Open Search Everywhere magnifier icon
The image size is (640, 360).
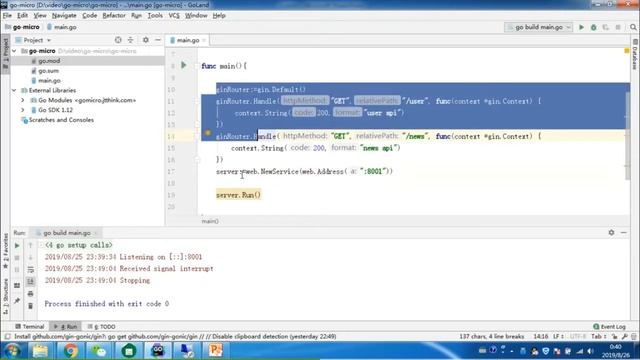pos(633,27)
